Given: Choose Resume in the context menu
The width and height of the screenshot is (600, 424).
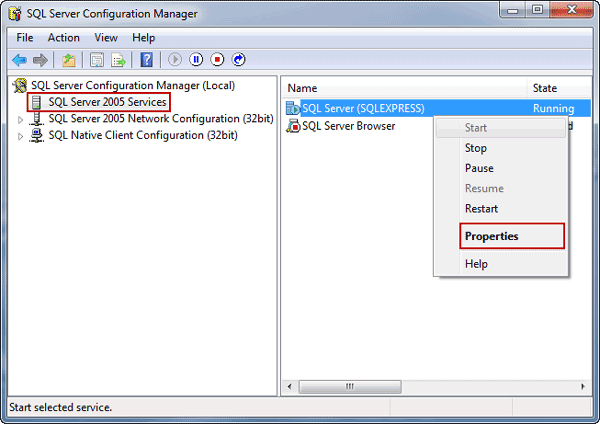Looking at the screenshot, I should [501, 188].
